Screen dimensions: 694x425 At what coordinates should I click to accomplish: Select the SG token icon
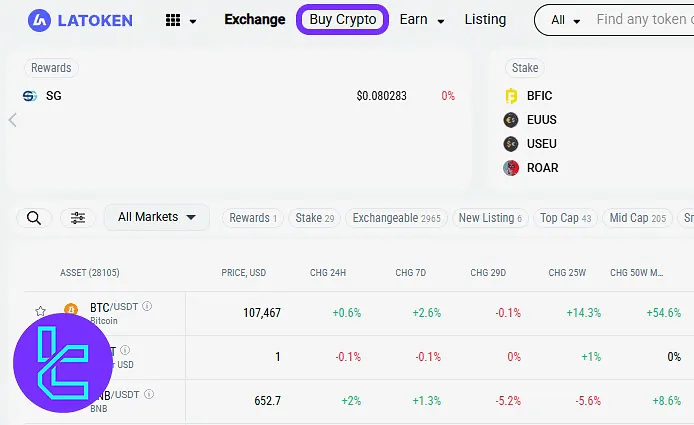click(30, 96)
